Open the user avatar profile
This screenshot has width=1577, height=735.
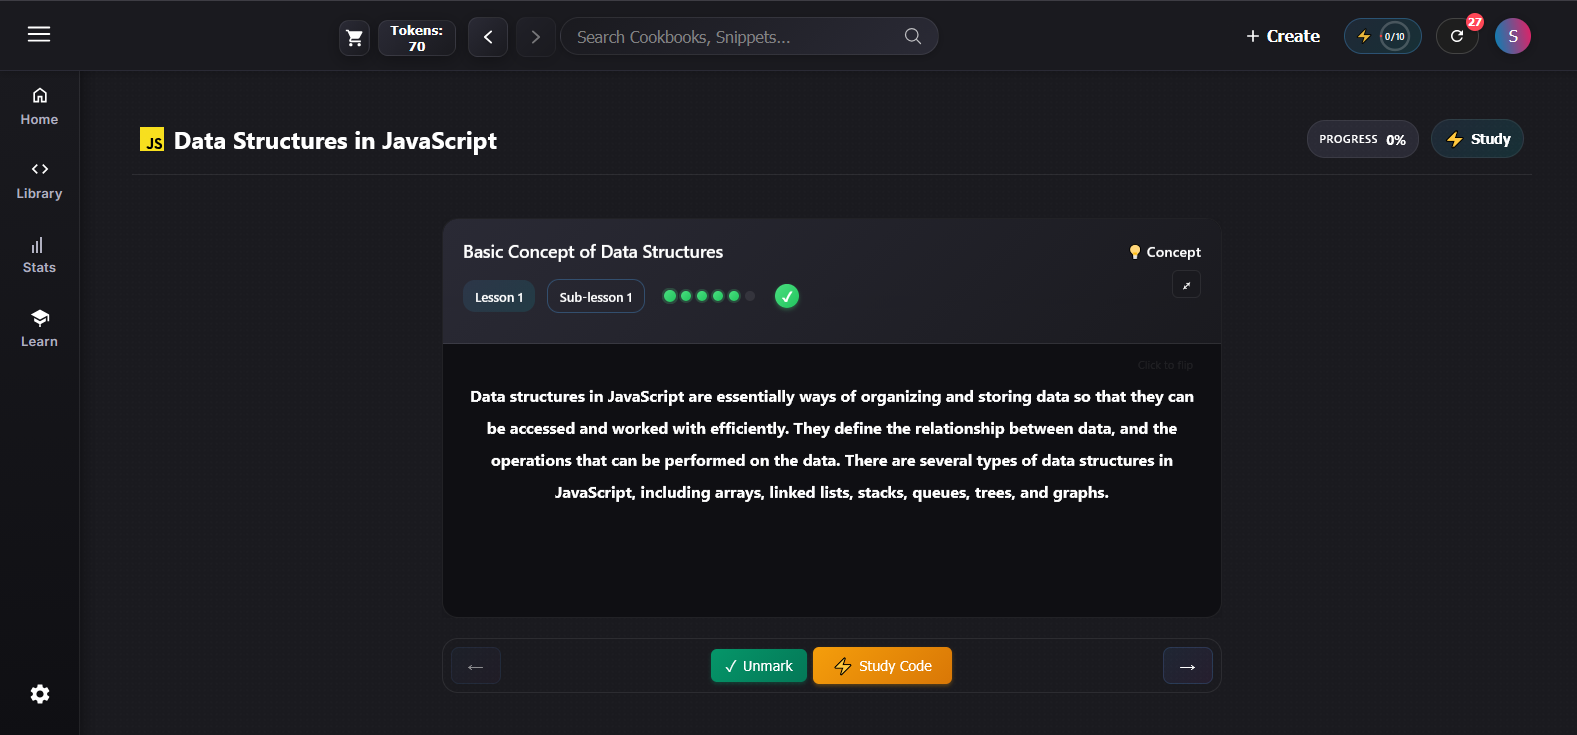pos(1512,37)
